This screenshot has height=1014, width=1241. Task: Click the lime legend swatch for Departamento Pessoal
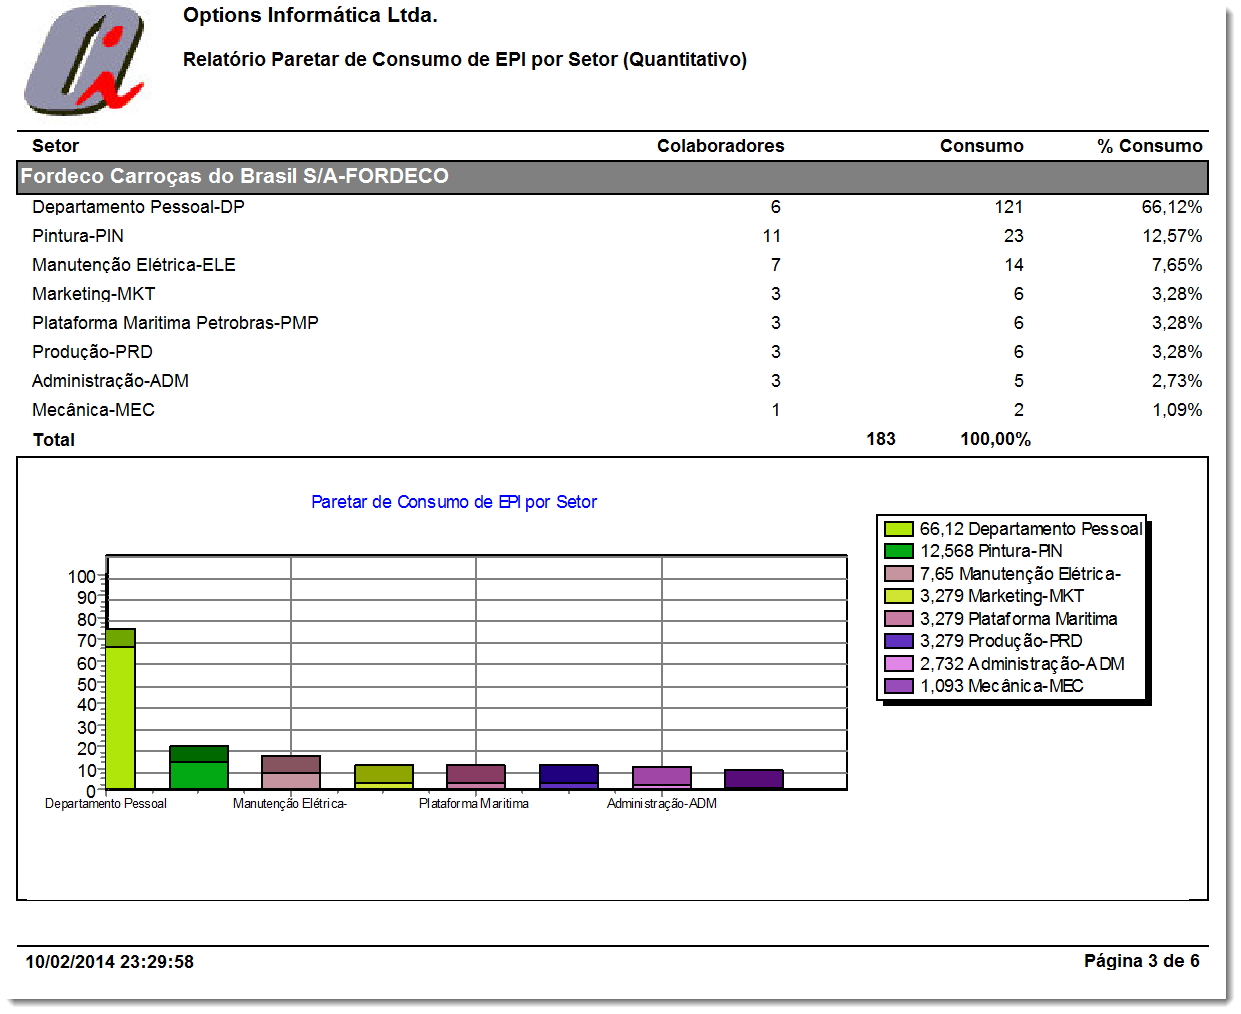[899, 529]
